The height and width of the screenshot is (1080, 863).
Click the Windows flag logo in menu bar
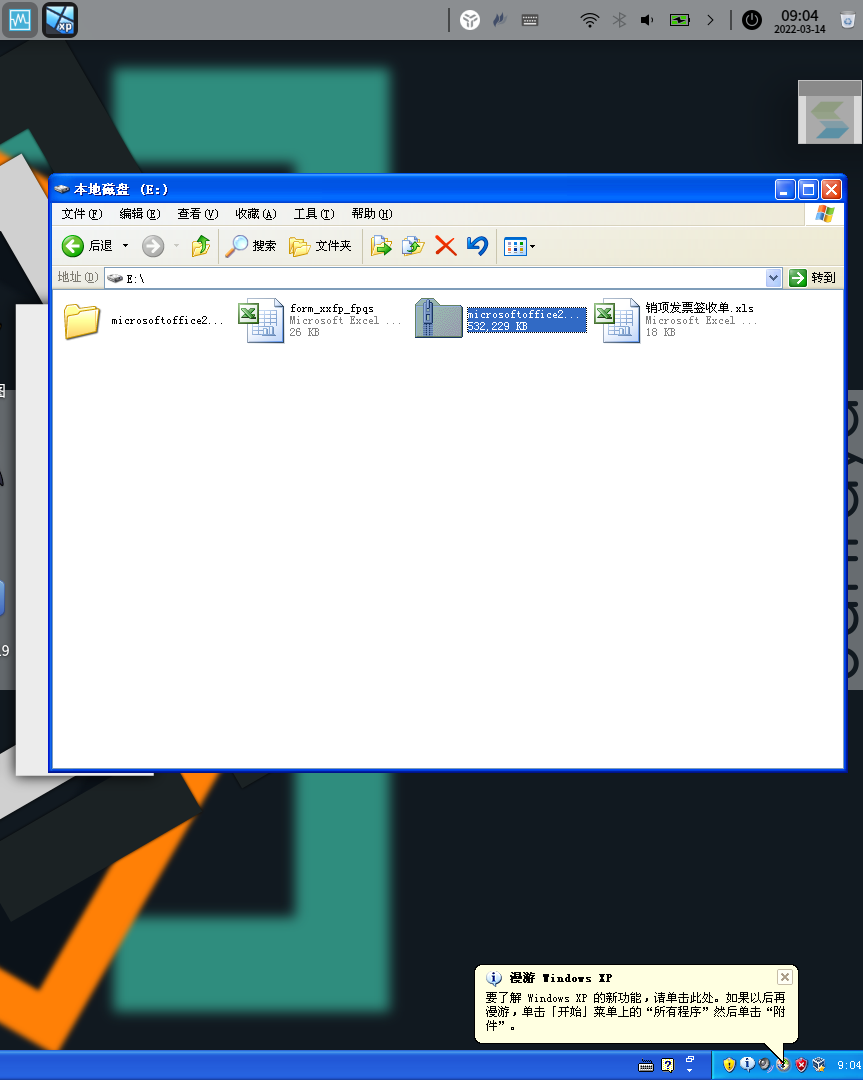(824, 214)
